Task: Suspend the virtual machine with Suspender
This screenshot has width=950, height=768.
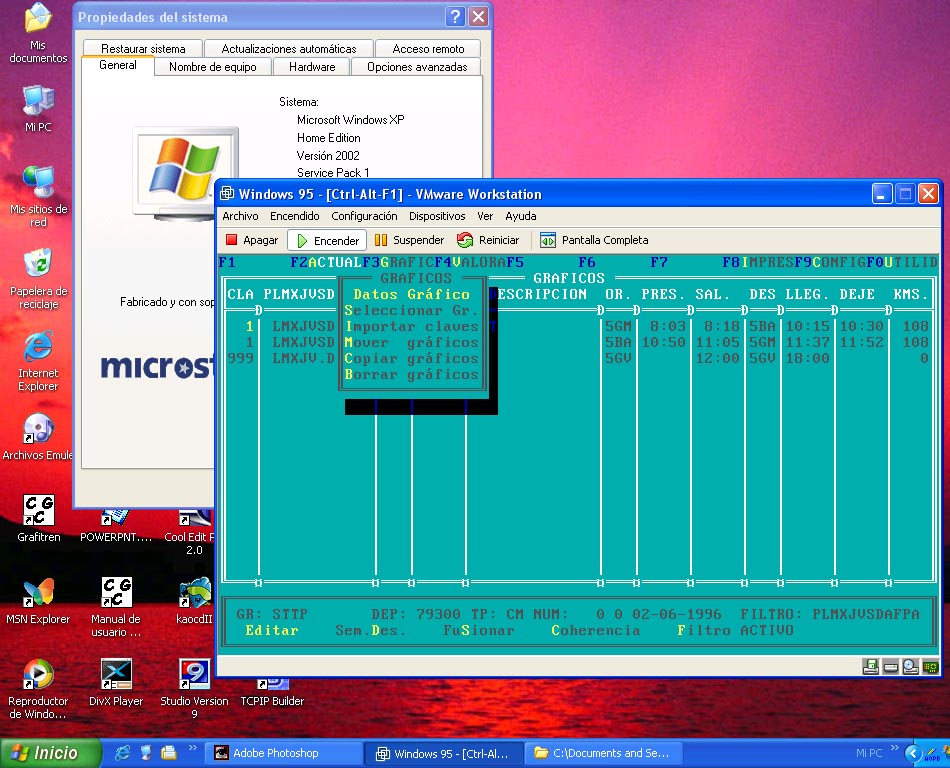Action: click(410, 240)
